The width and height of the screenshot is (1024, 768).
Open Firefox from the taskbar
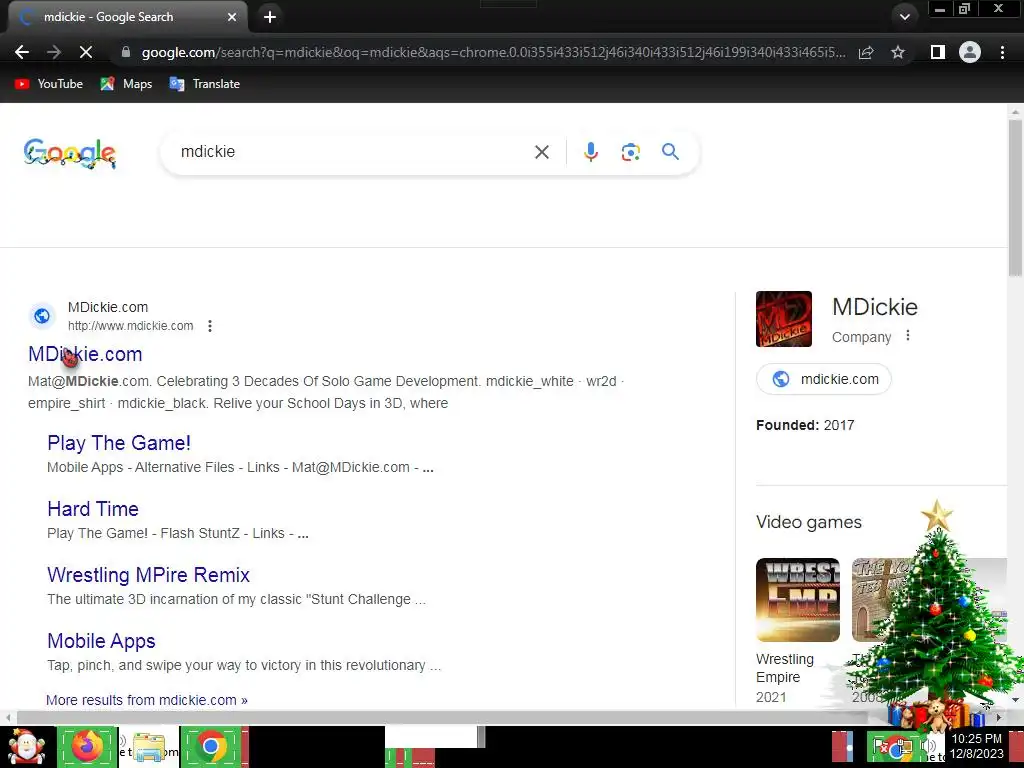tap(87, 746)
